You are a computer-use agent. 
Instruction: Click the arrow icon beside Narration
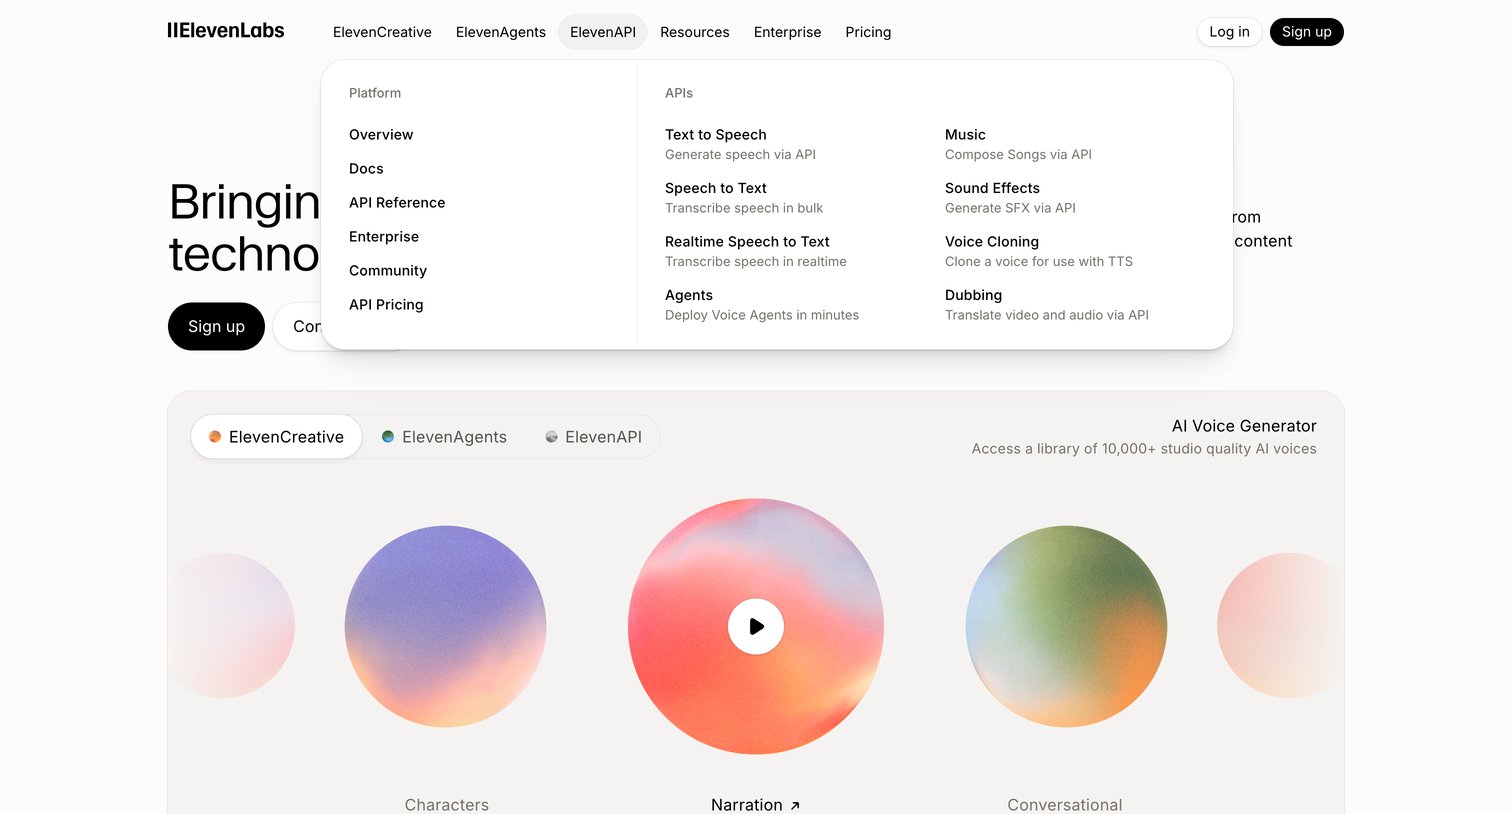(795, 805)
